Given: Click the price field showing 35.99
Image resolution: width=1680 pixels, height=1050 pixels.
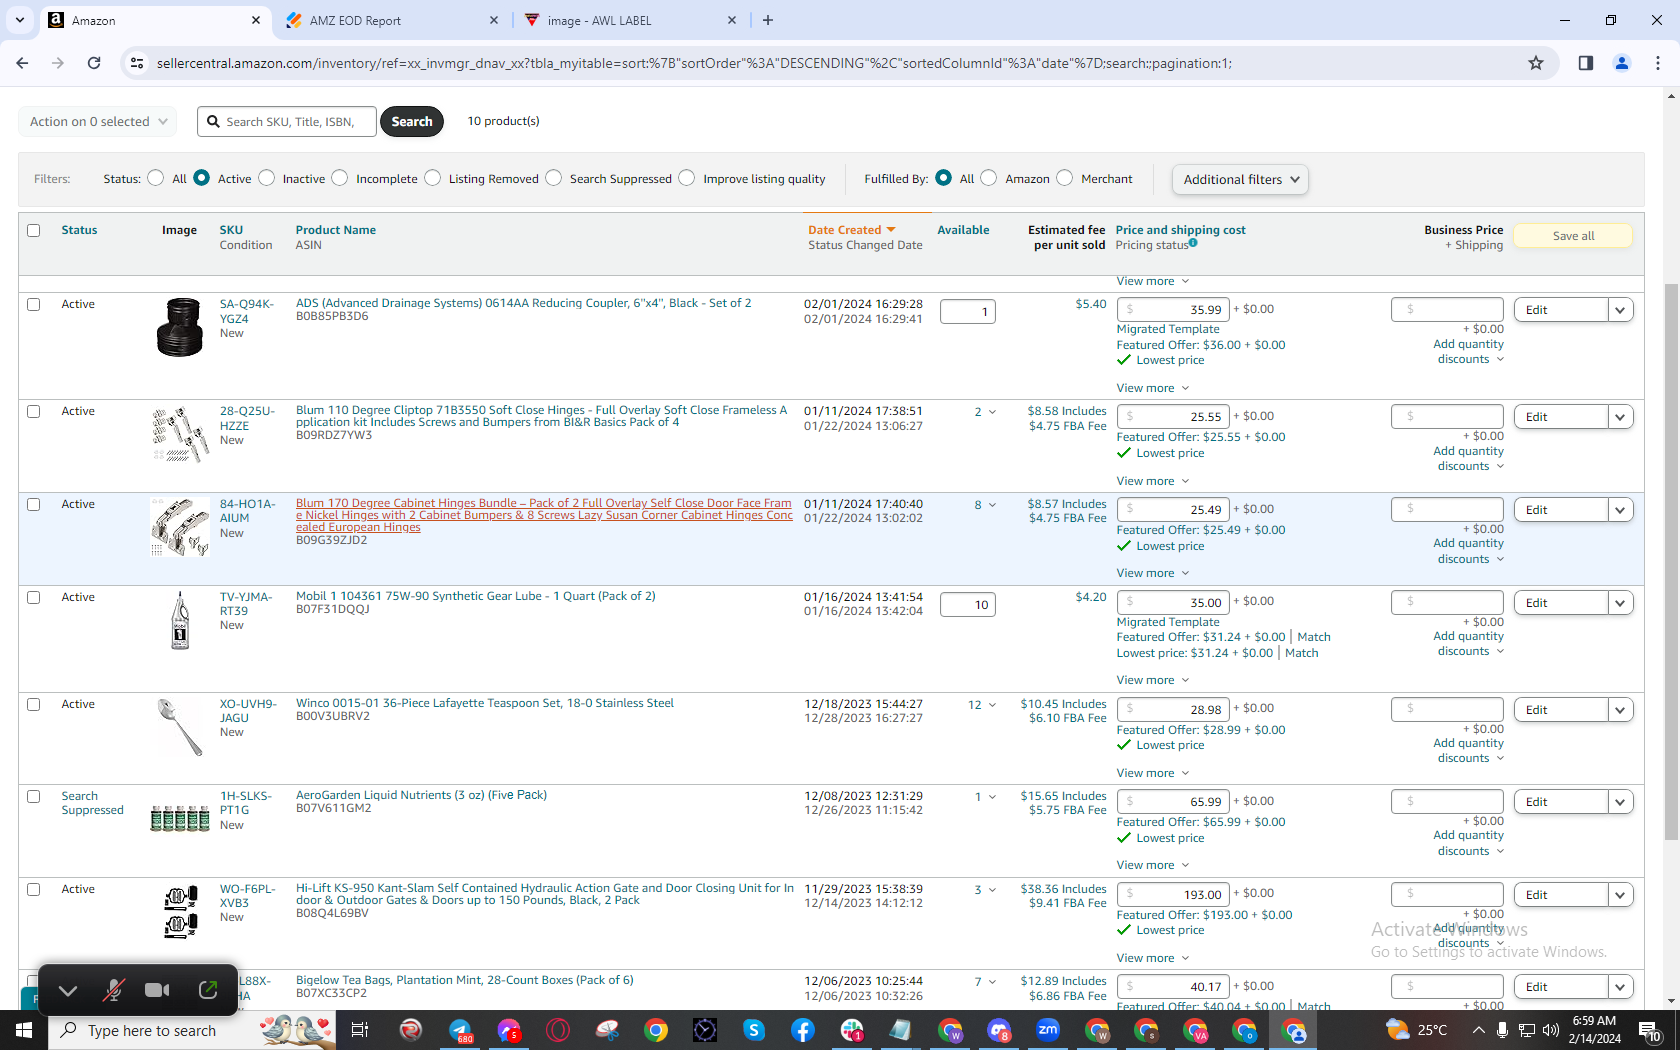Looking at the screenshot, I should coord(1172,310).
